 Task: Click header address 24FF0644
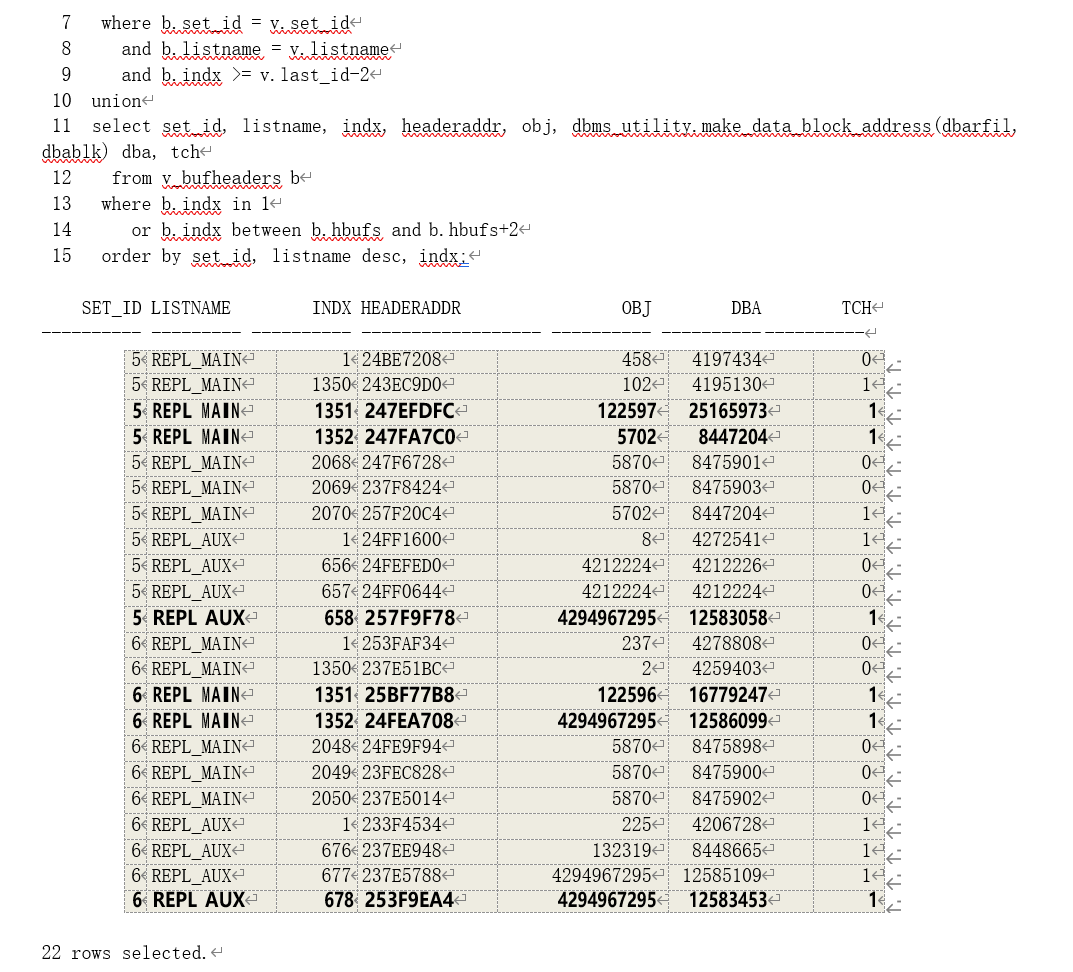(401, 592)
